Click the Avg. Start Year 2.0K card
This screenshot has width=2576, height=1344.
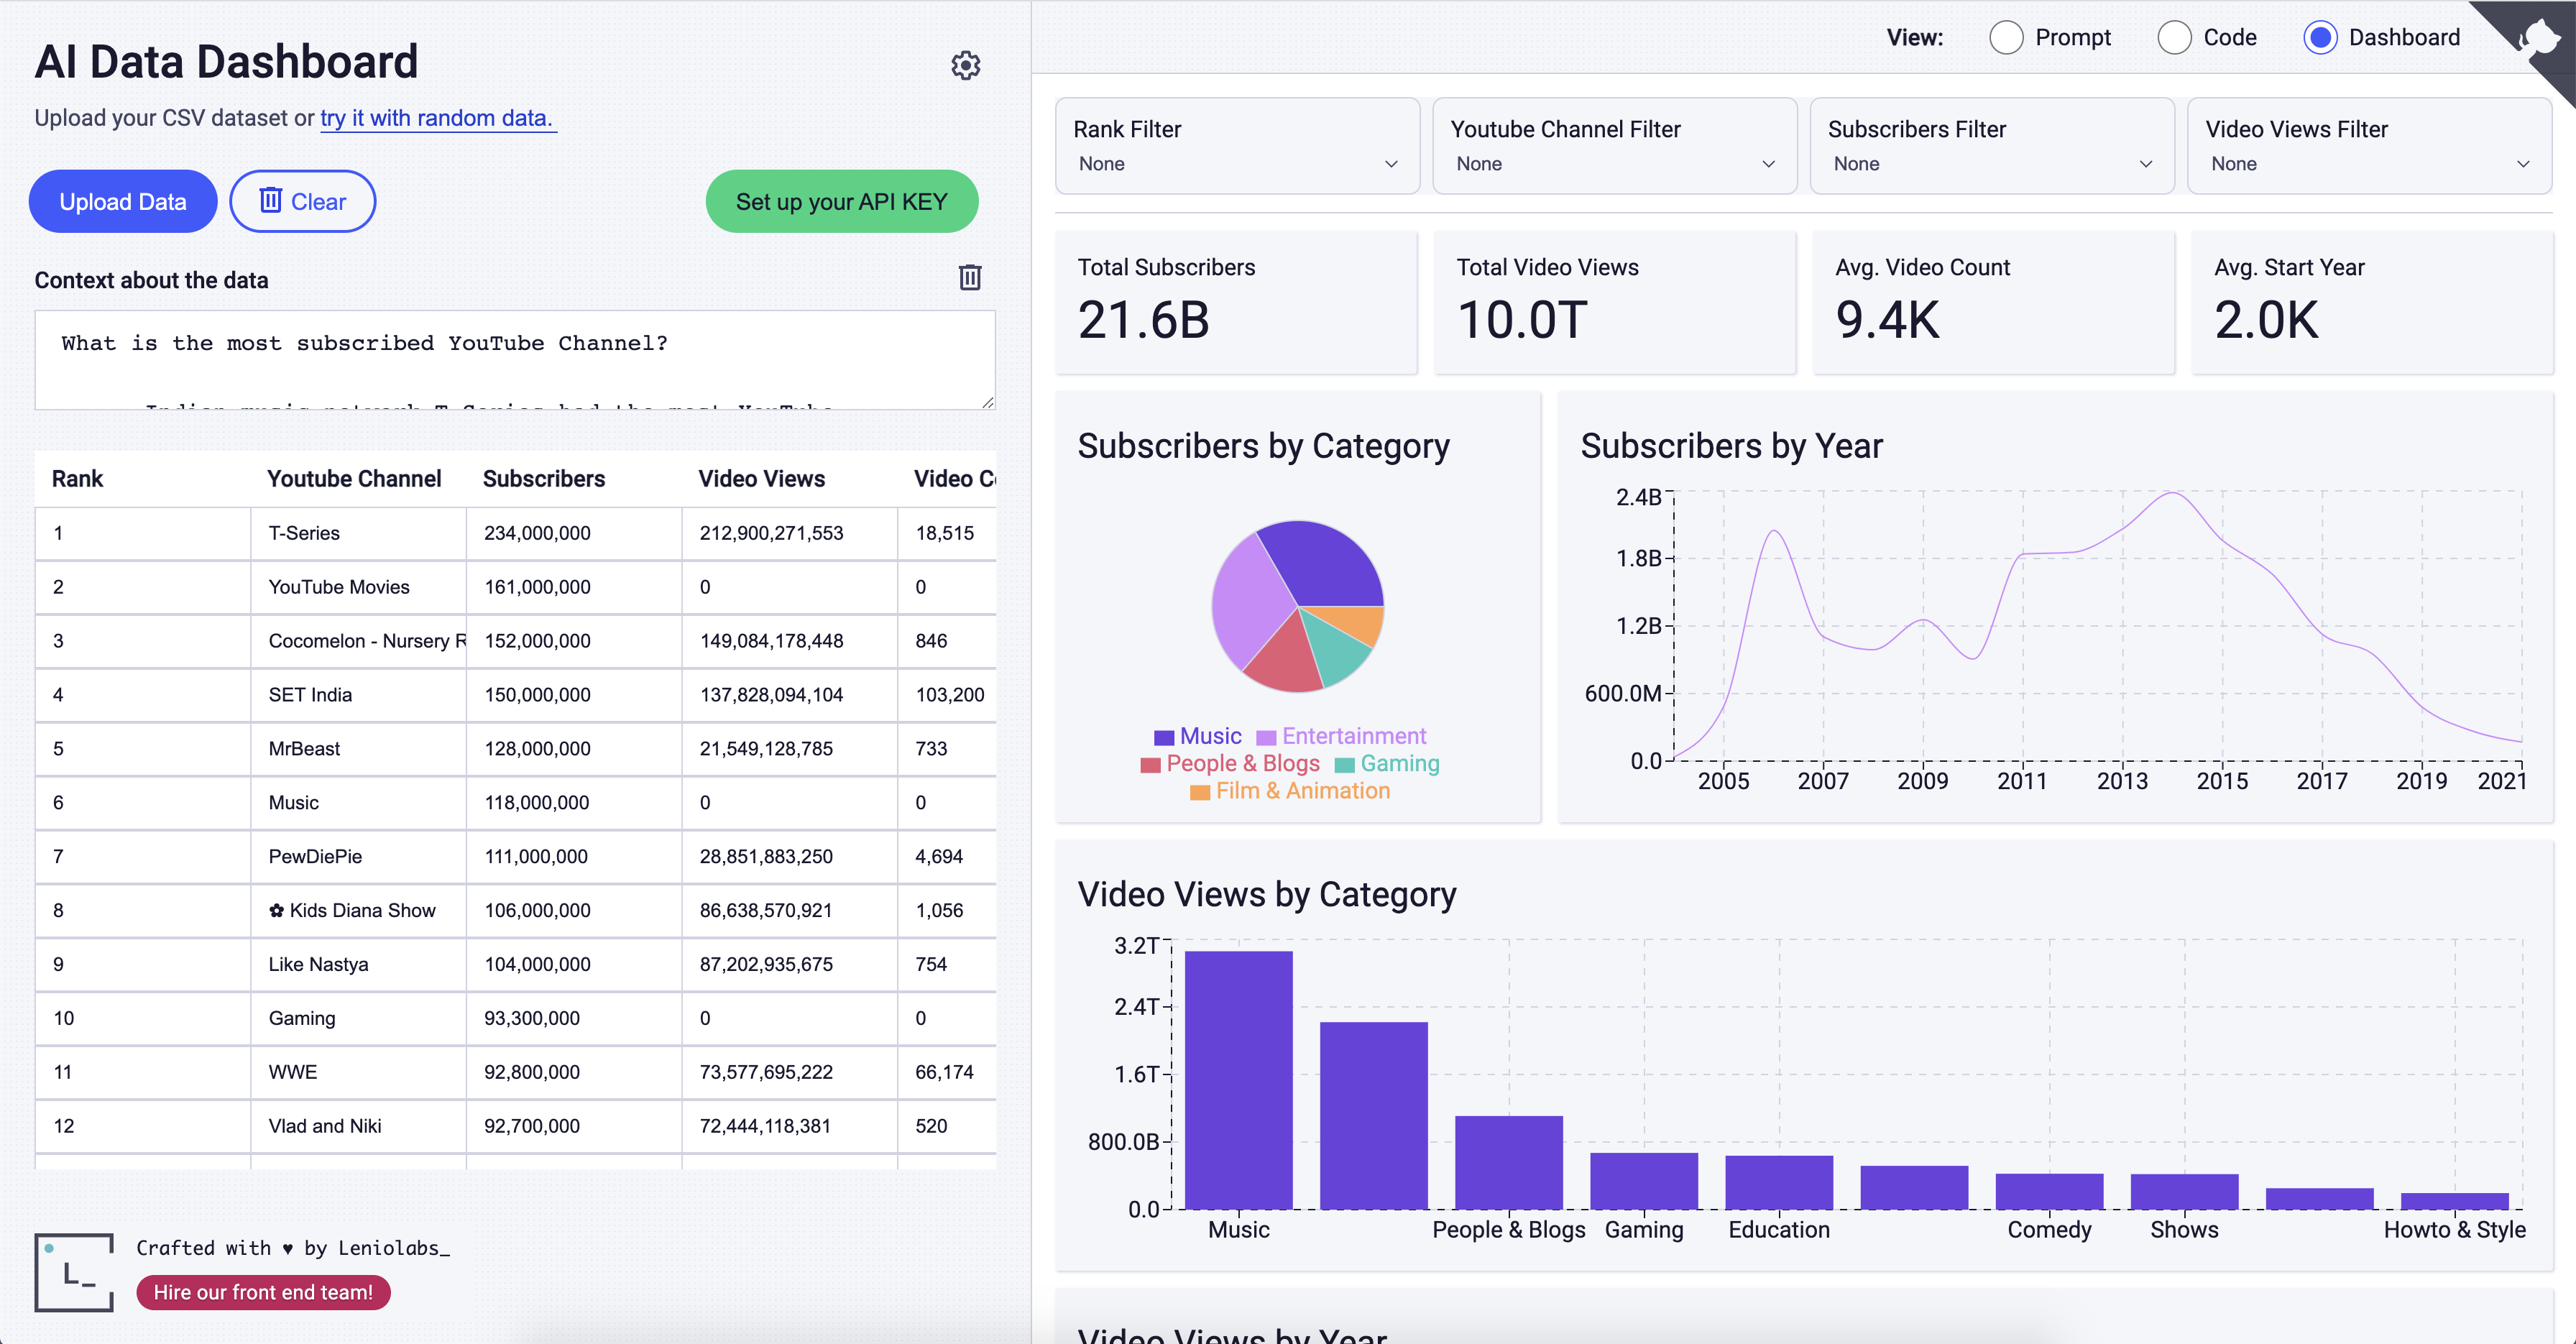[x=2372, y=302]
